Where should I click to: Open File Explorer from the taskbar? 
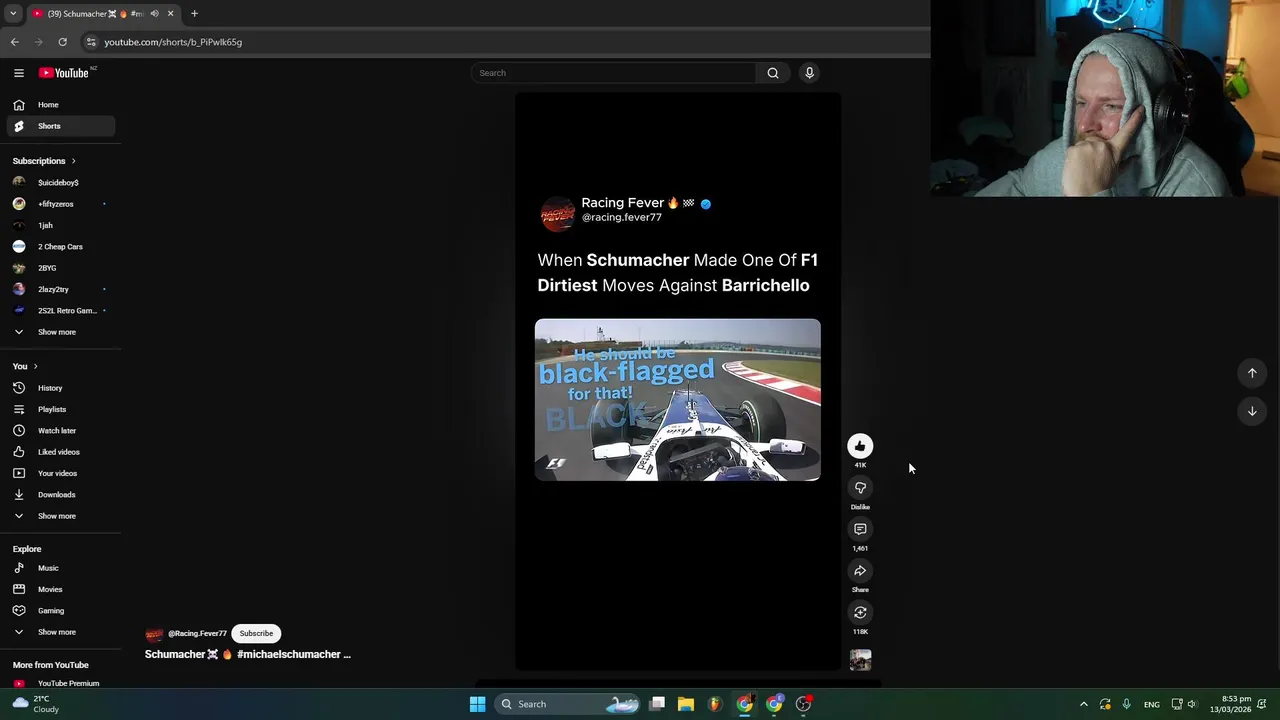click(x=686, y=704)
